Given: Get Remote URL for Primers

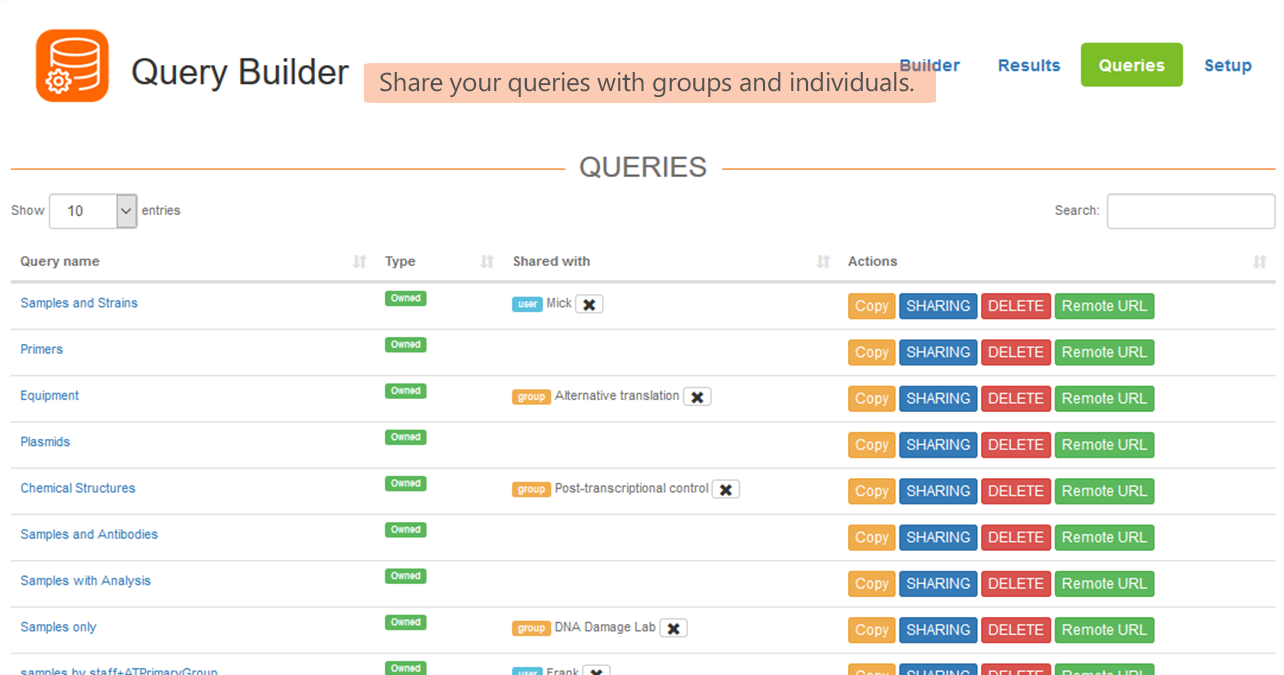Looking at the screenshot, I should (x=1104, y=352).
